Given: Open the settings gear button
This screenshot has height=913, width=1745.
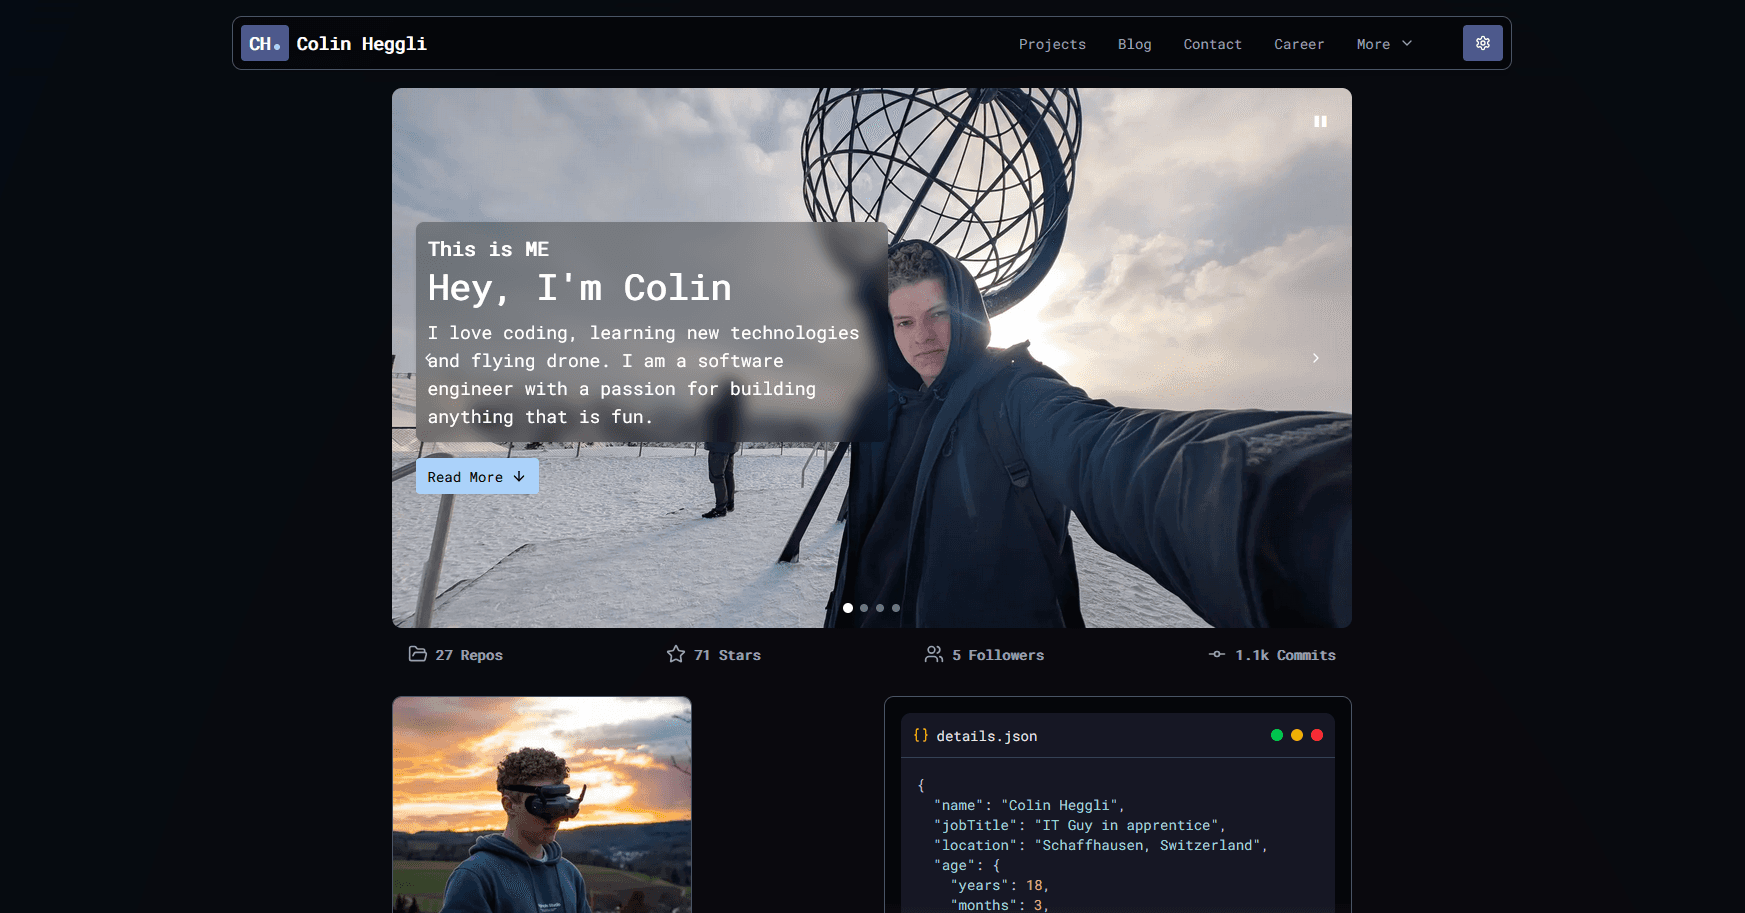Looking at the screenshot, I should (x=1482, y=43).
